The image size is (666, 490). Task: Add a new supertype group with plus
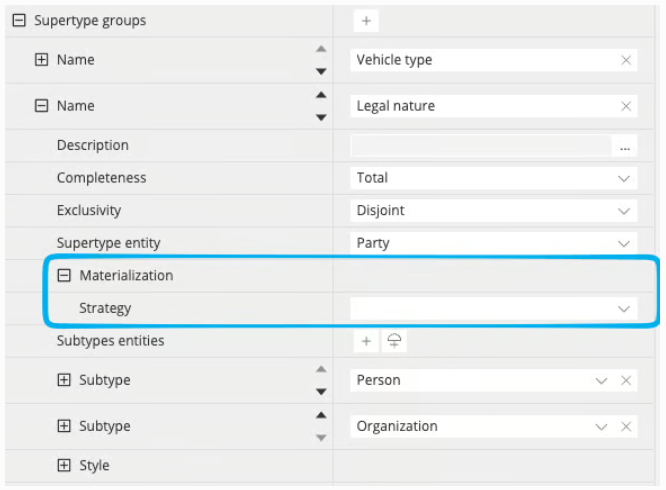click(366, 21)
